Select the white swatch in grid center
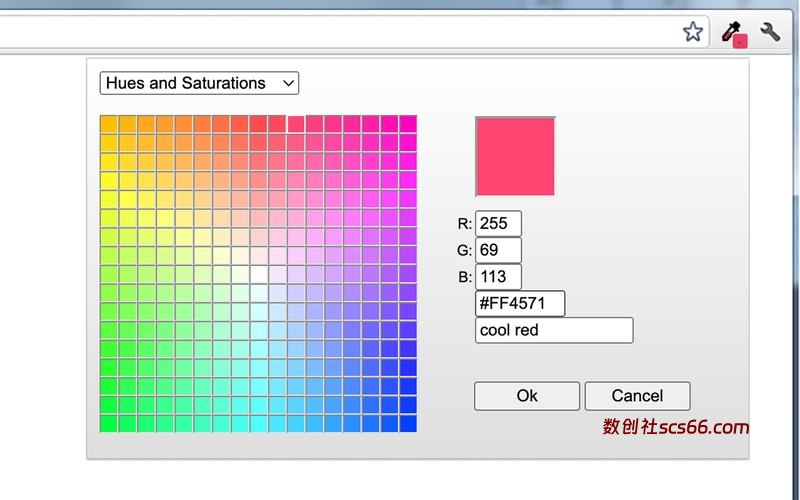This screenshot has height=500, width=800. point(258,274)
